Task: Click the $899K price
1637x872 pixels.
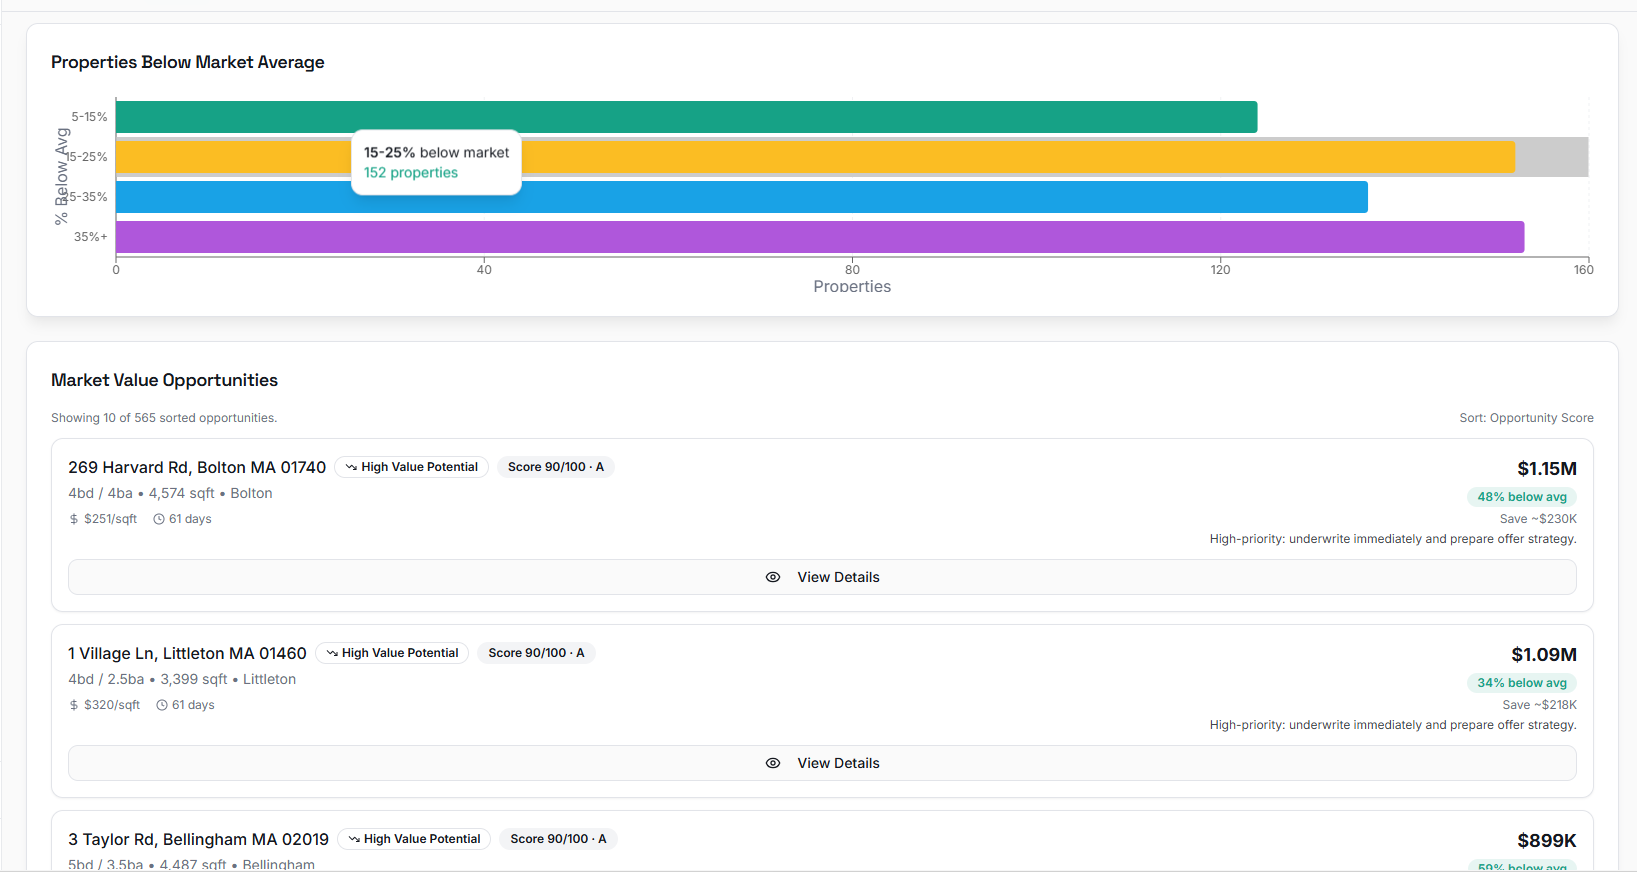Action: [x=1546, y=840]
